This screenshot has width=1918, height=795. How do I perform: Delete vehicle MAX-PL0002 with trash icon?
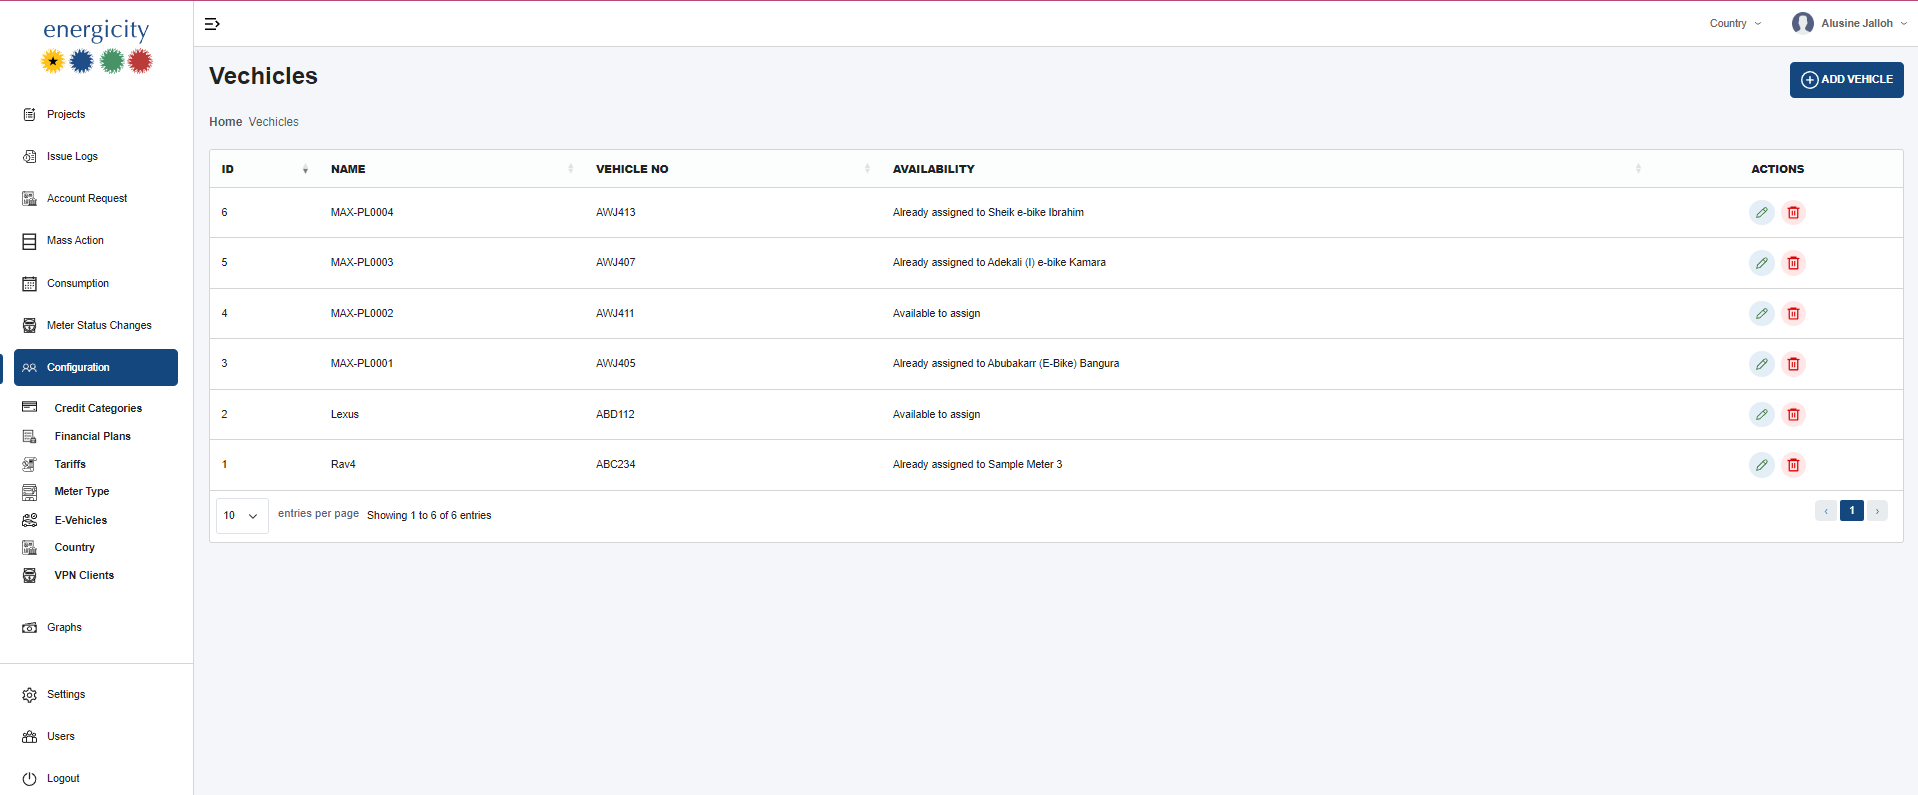tap(1793, 313)
